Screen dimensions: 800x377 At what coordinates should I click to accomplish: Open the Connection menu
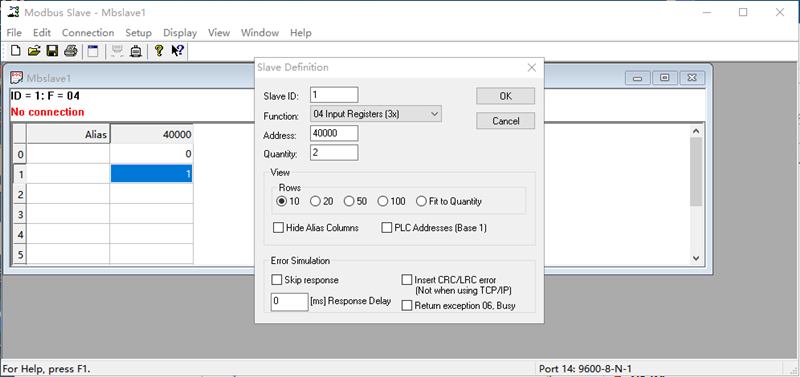pyautogui.click(x=88, y=33)
